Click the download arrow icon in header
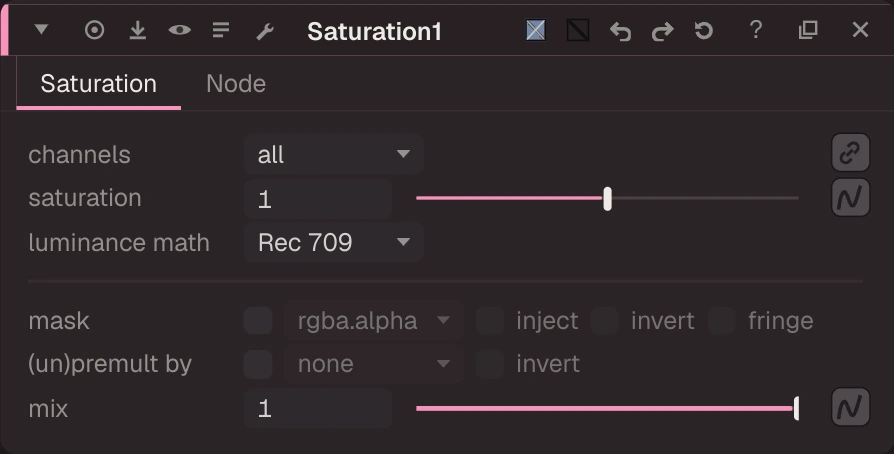This screenshot has width=894, height=454. click(x=137, y=30)
